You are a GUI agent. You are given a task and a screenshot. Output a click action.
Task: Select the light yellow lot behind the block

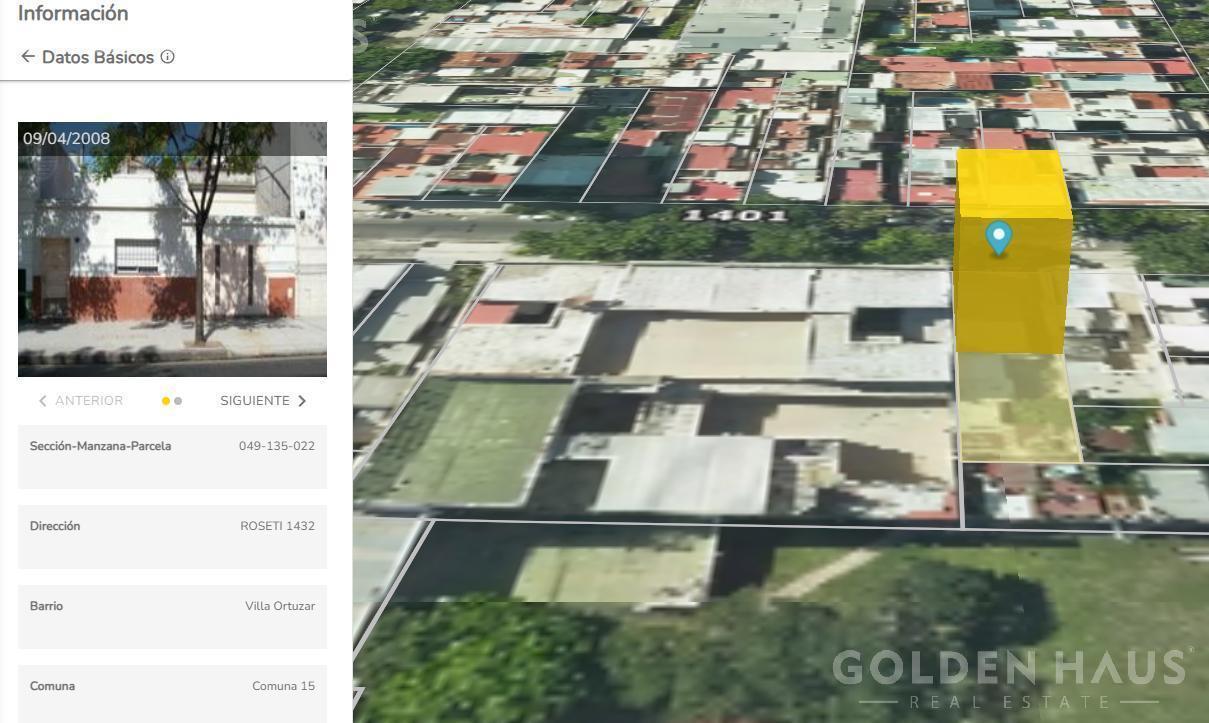pyautogui.click(x=1019, y=407)
